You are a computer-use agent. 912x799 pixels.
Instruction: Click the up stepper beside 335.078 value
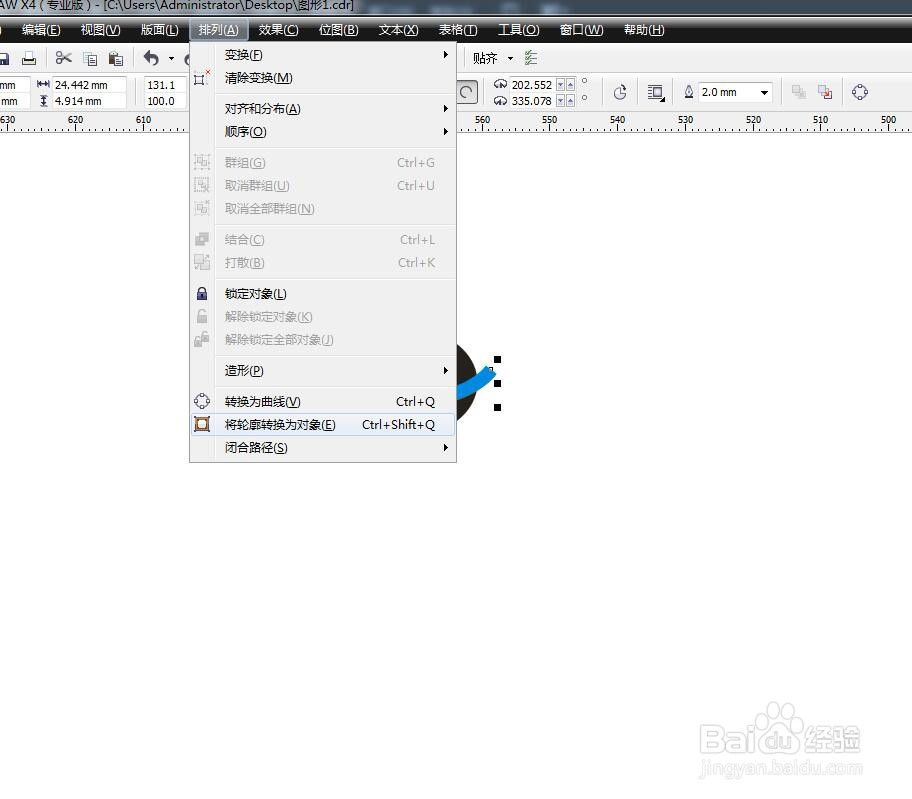point(570,101)
